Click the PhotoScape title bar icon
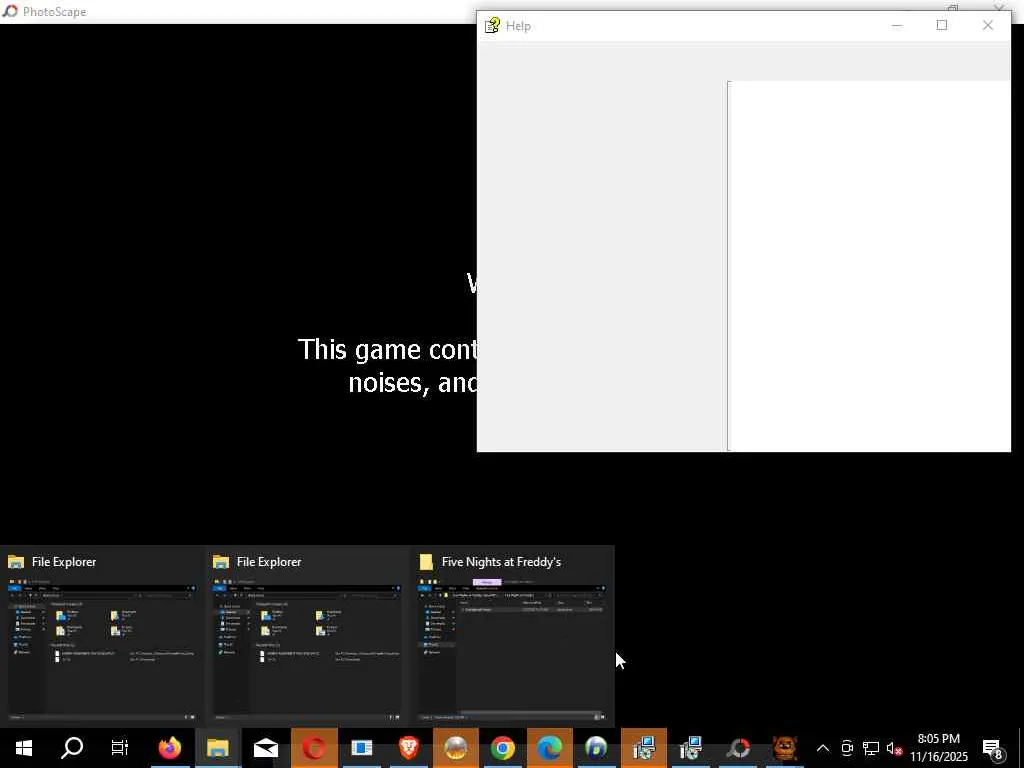Viewport: 1024px width, 768px height. pyautogui.click(x=10, y=11)
